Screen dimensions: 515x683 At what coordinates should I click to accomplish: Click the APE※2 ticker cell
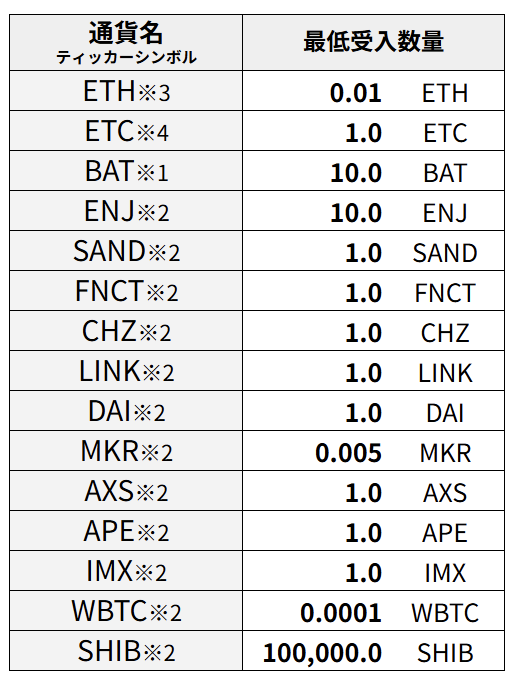[126, 531]
